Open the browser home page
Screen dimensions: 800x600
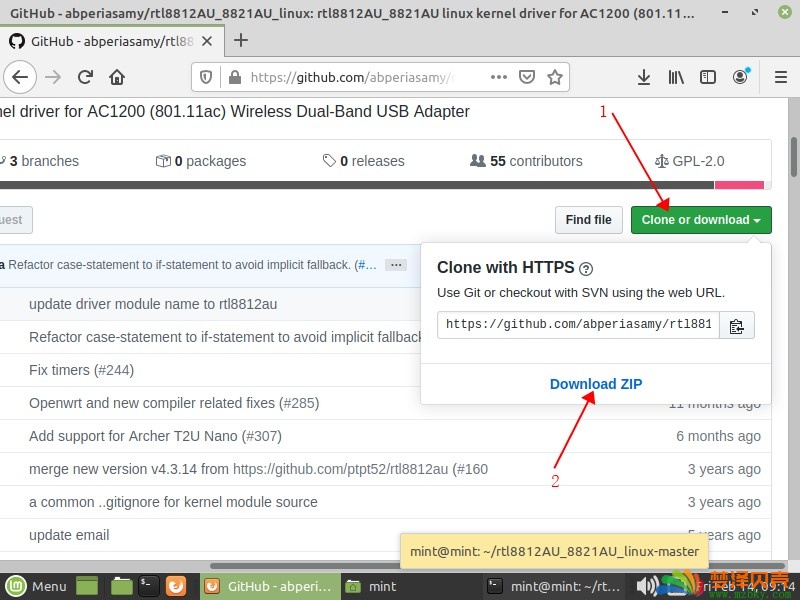tap(117, 77)
